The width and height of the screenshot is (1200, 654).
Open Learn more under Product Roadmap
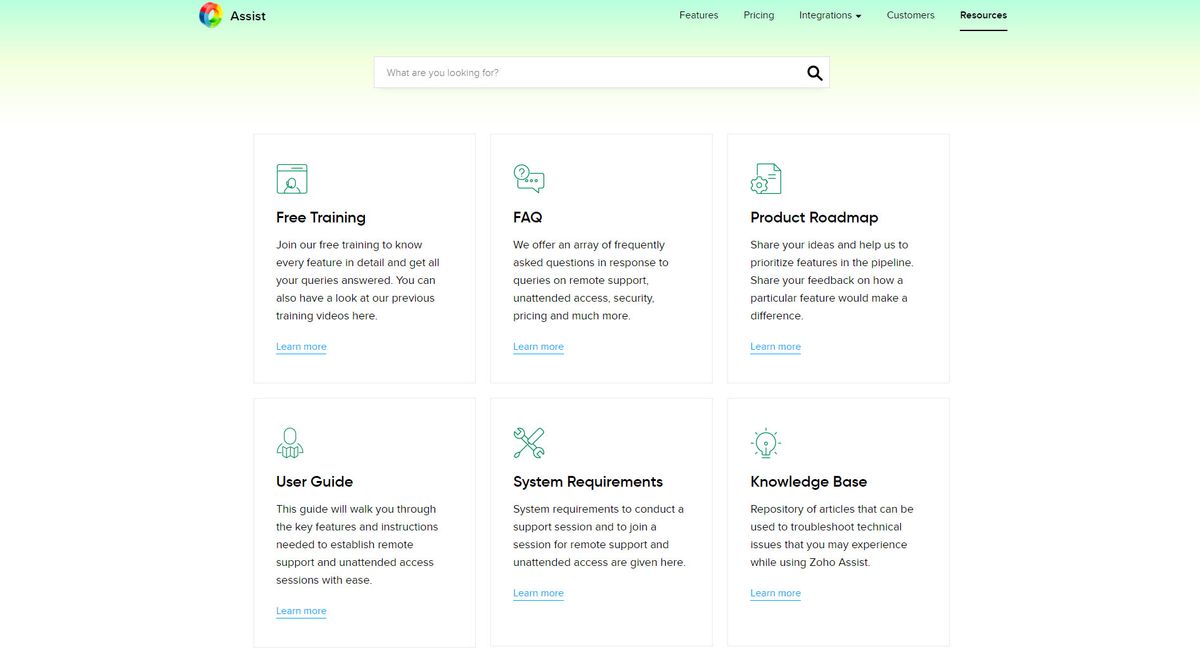coord(775,346)
